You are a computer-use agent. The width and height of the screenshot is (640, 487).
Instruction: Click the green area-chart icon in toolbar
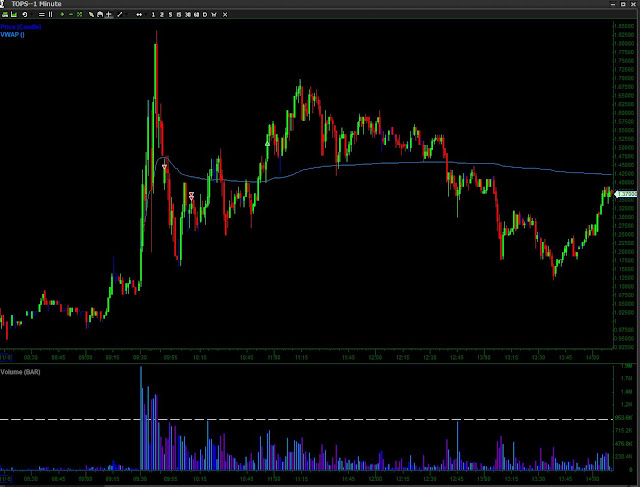[14, 14]
